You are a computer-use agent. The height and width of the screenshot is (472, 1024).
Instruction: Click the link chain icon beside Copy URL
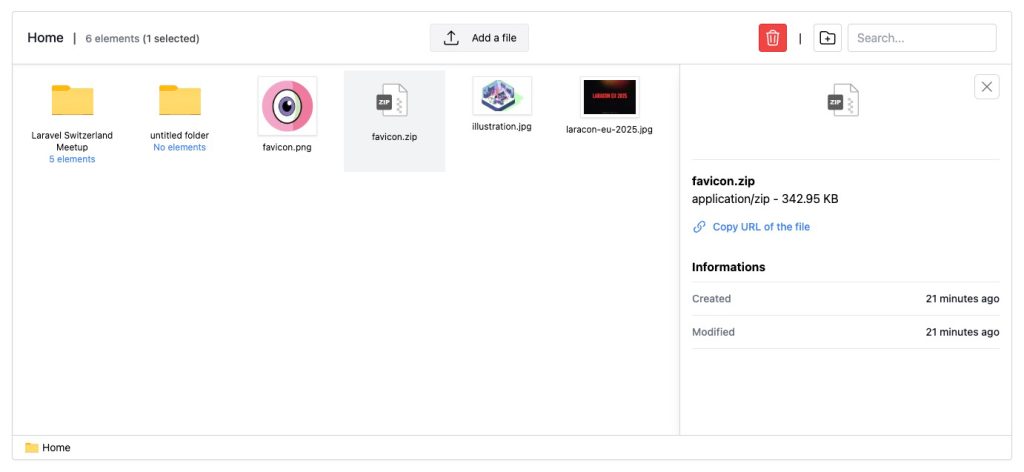pos(699,227)
